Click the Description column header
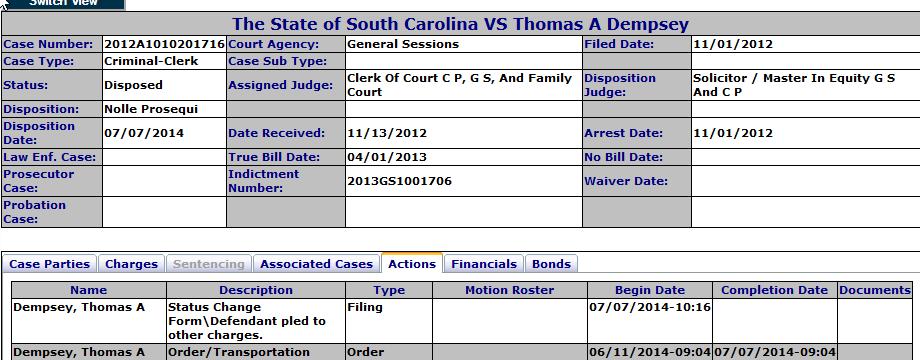 point(256,290)
